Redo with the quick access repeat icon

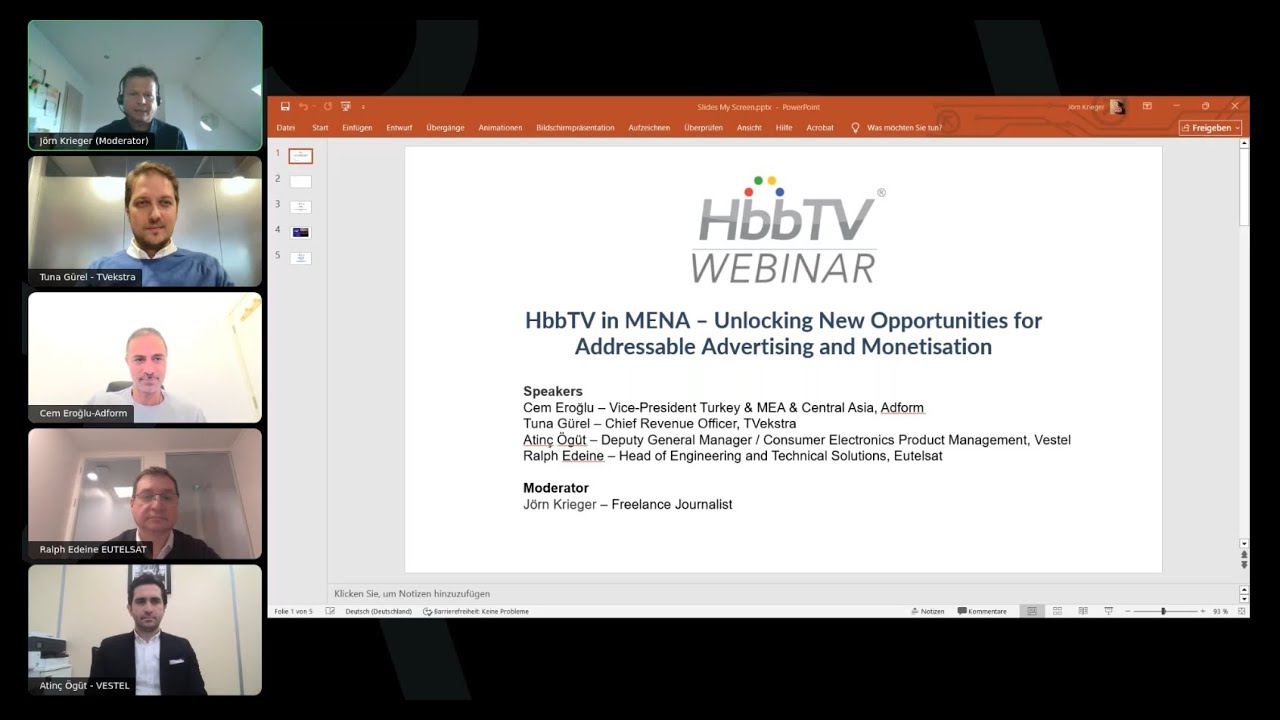(327, 107)
